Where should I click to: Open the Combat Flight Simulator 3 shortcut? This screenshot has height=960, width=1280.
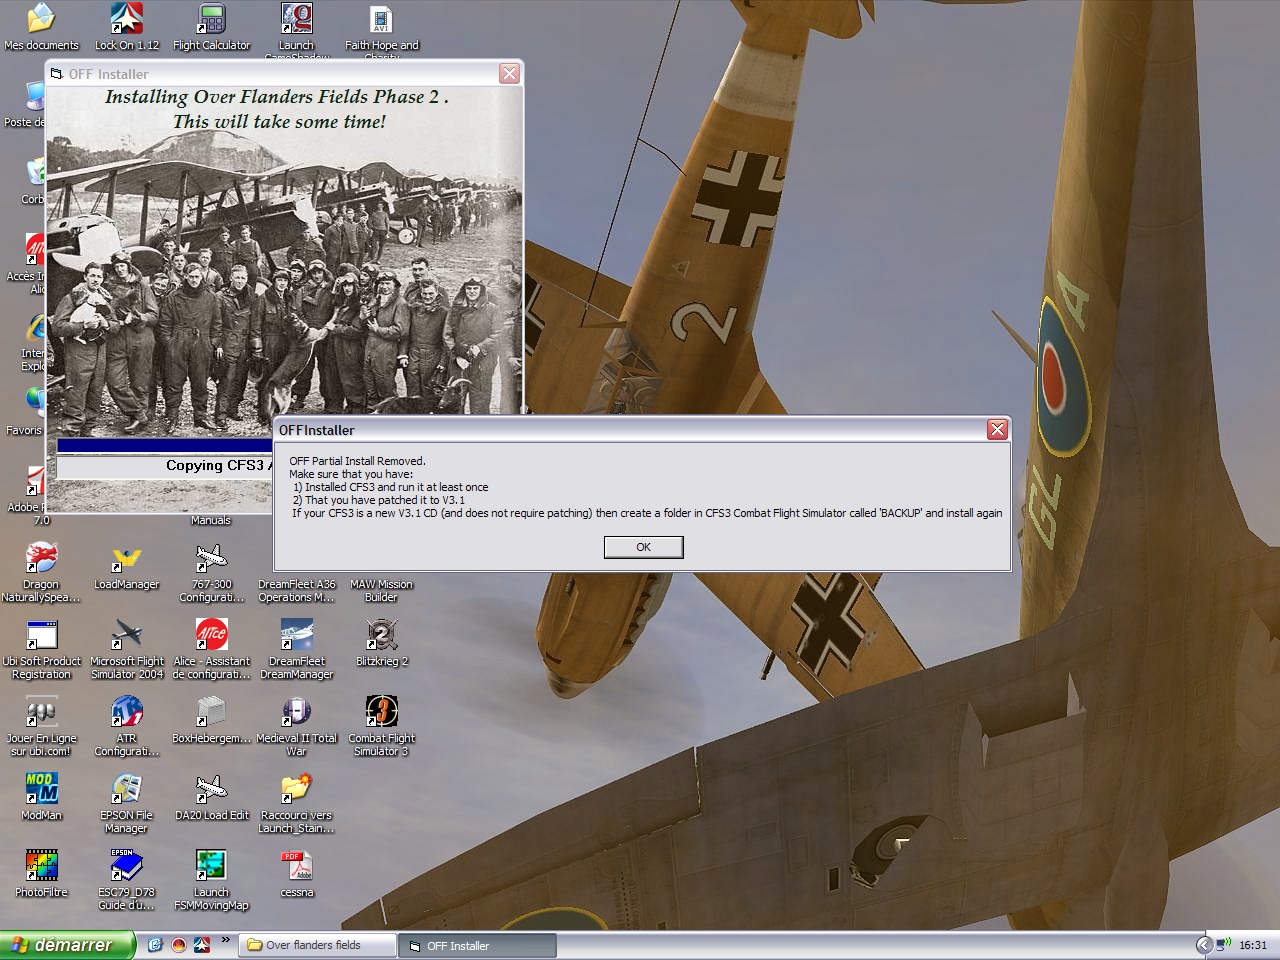click(x=381, y=712)
